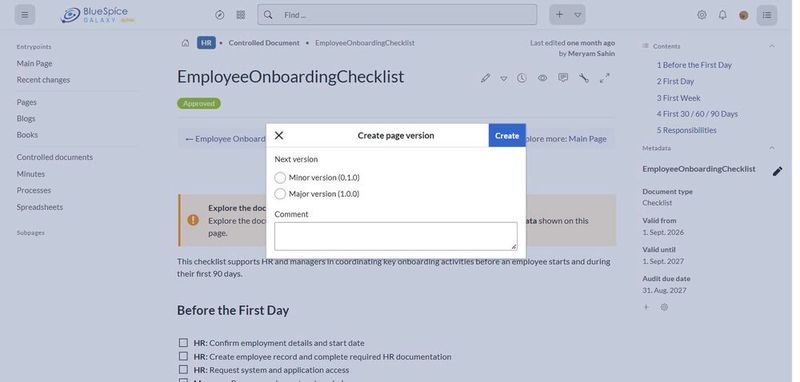
Task: Click the small gear icon below Audit due date
Action: click(664, 307)
